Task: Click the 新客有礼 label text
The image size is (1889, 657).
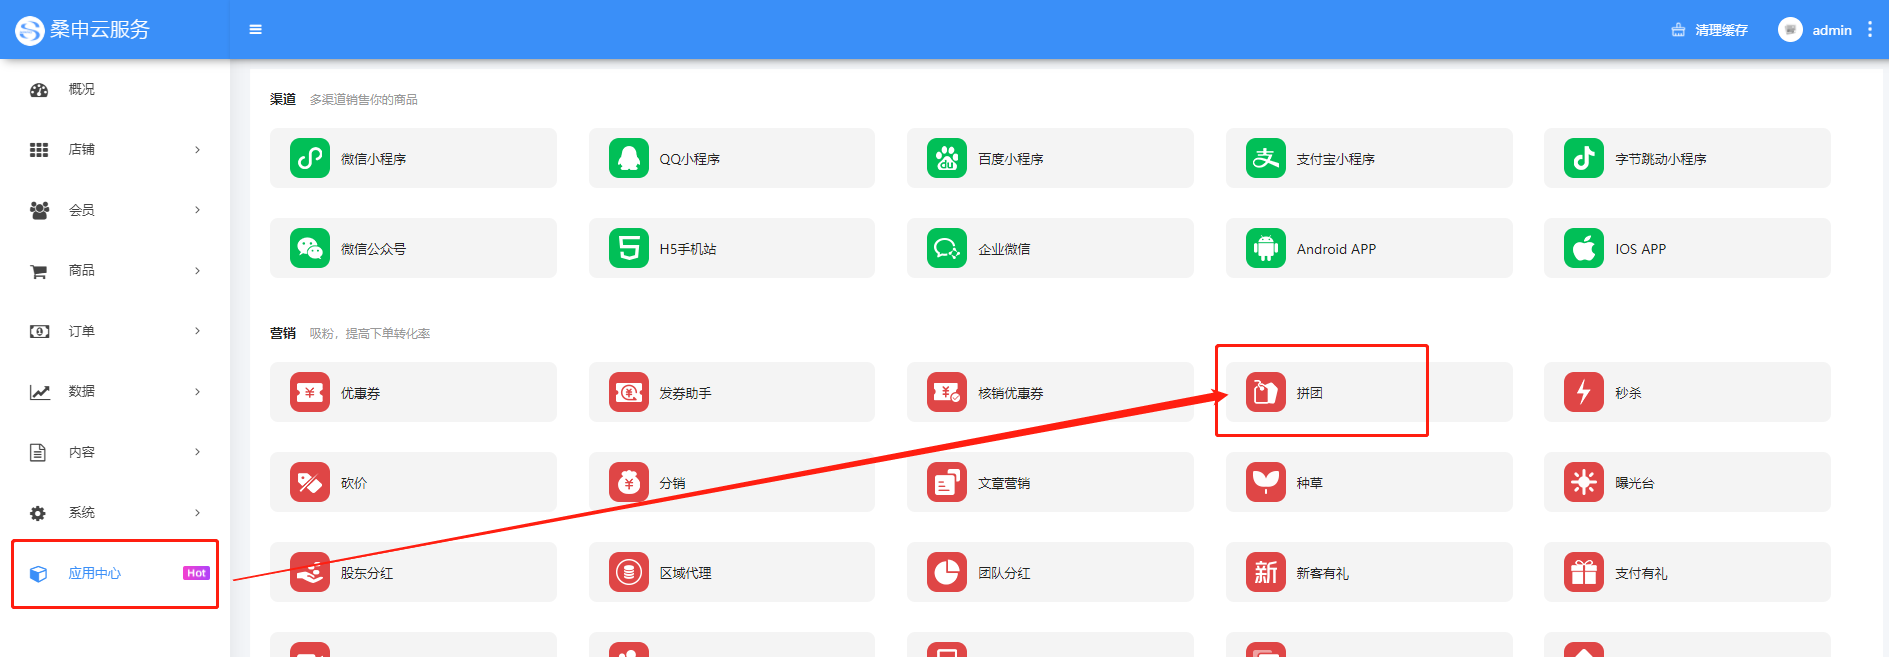Action: click(1322, 573)
